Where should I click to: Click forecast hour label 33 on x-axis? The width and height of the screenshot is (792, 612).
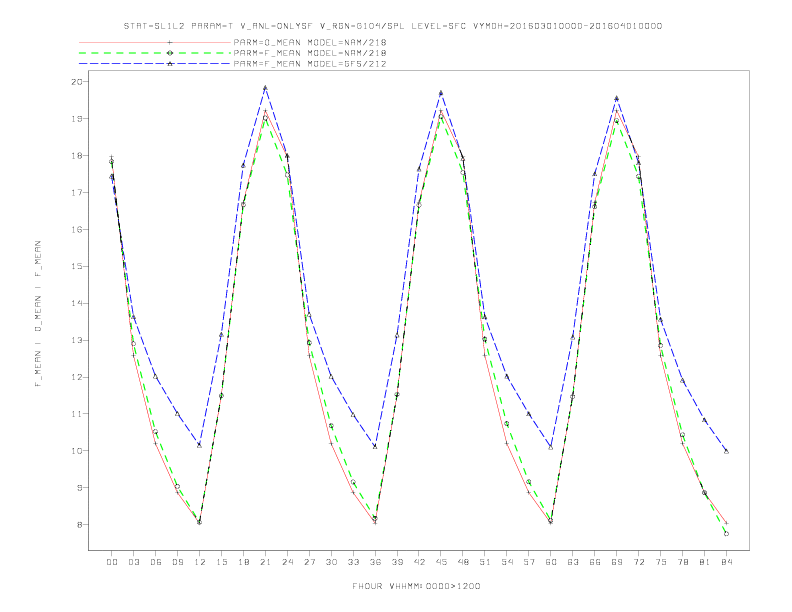coord(353,562)
